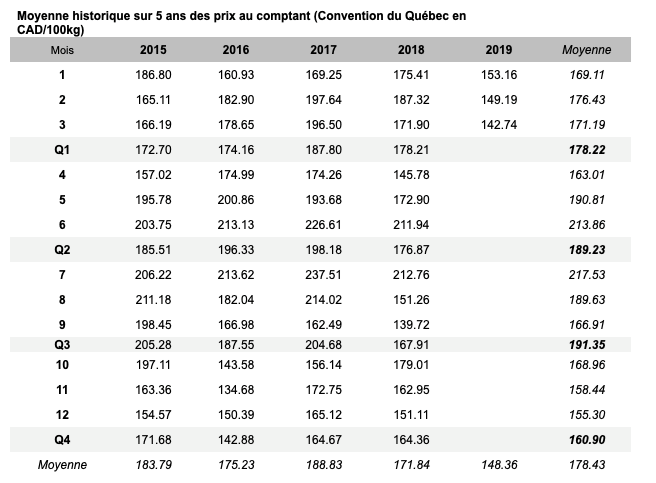Click the 2019 average value 148.36
The height and width of the screenshot is (483, 656).
(x=498, y=465)
